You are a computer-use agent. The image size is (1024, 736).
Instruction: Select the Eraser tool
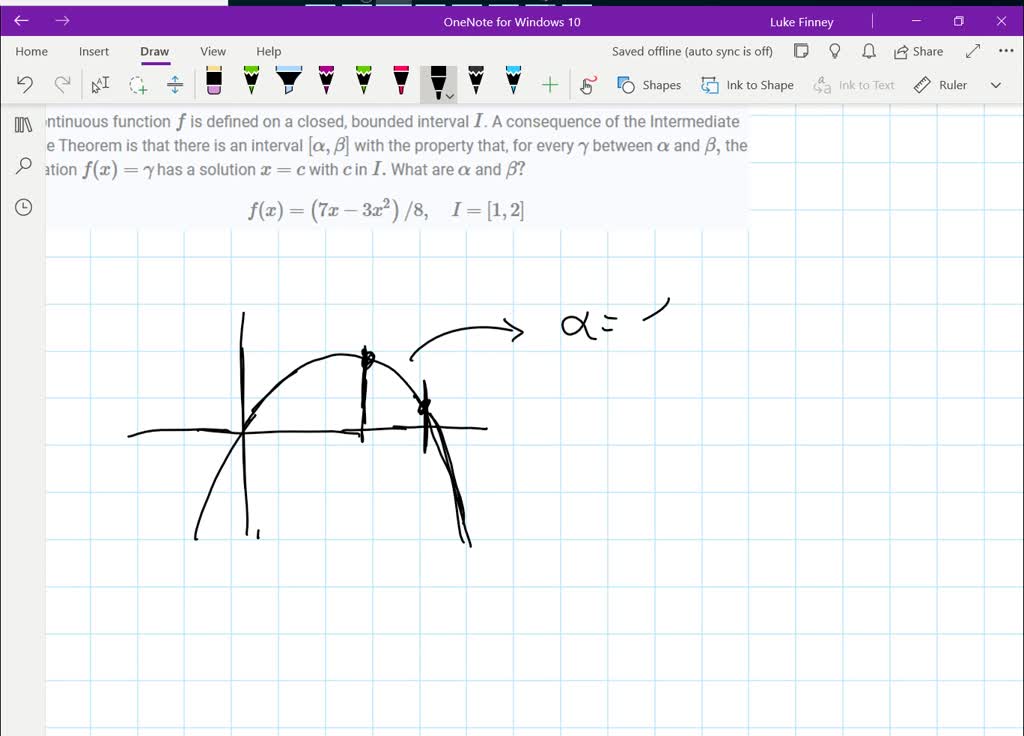[212, 85]
